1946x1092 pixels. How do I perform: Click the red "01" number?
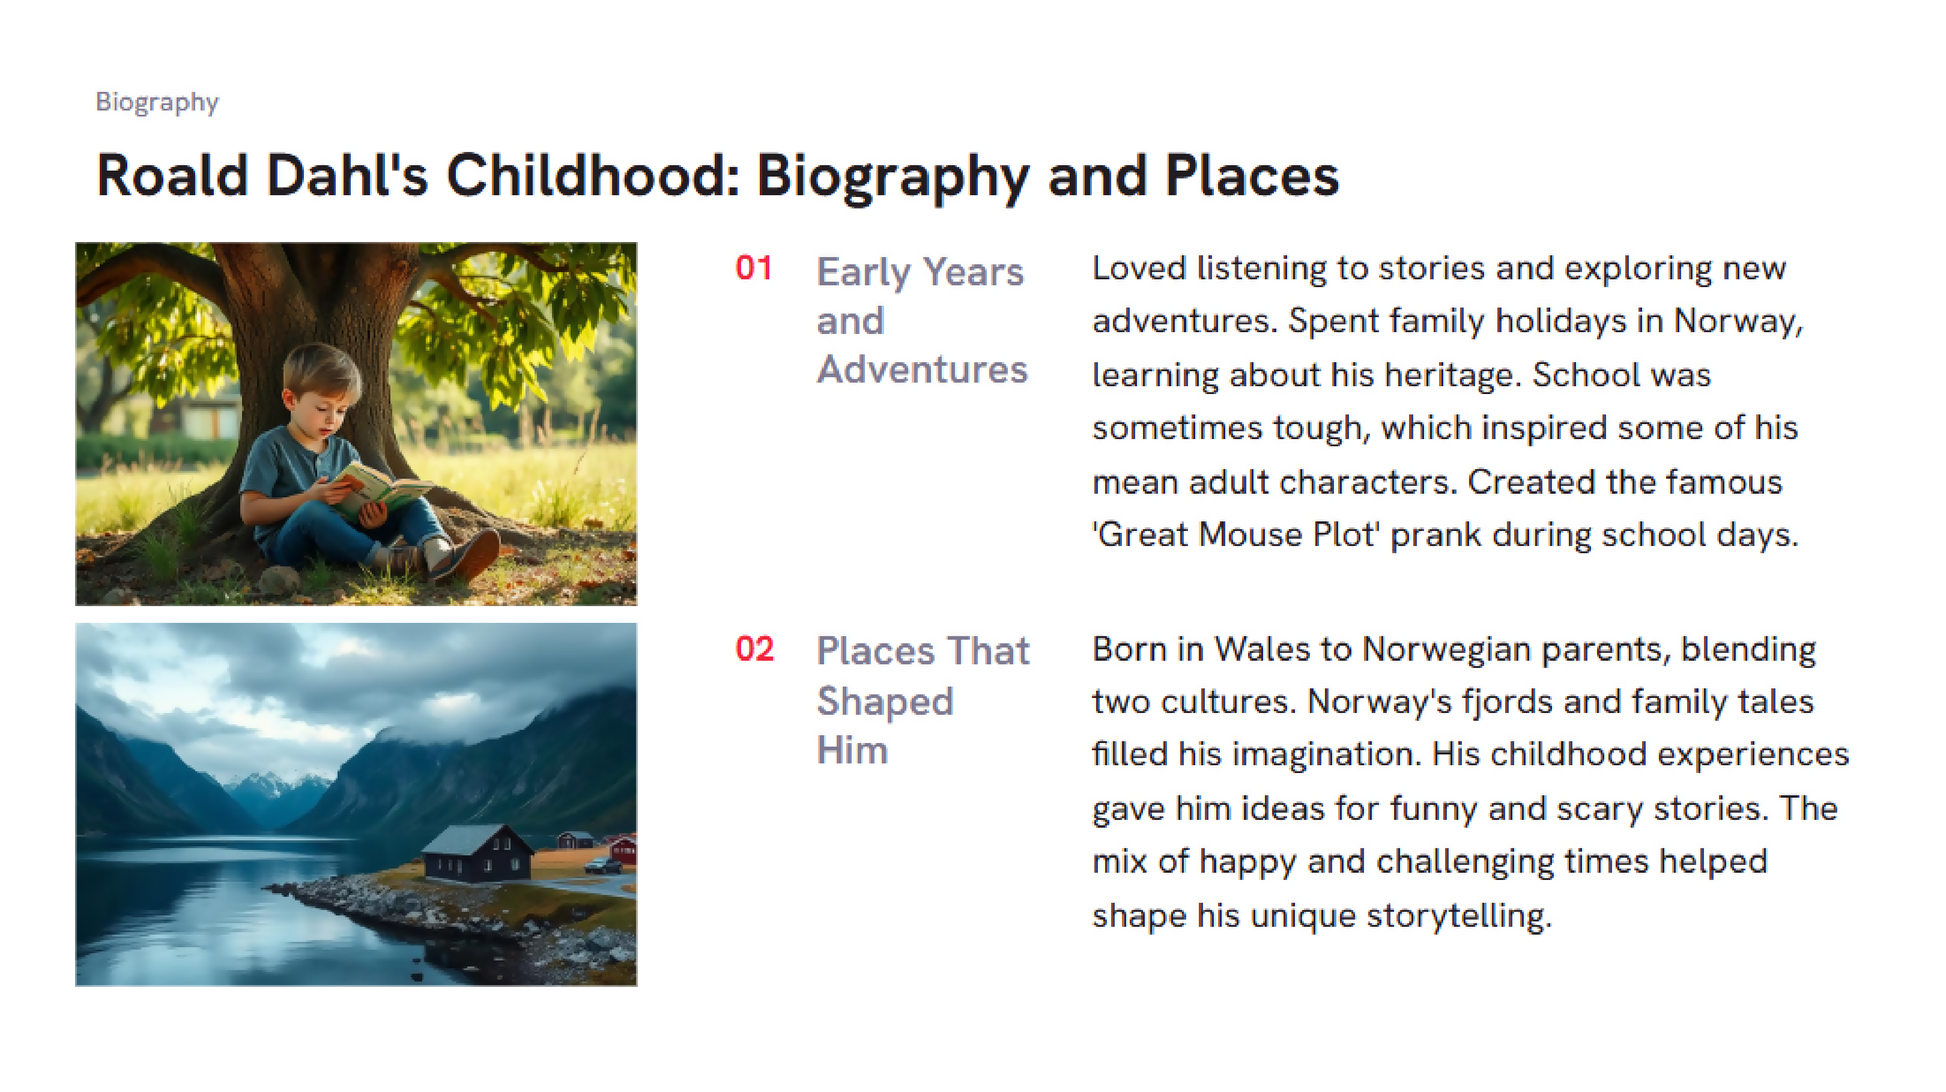[x=753, y=268]
